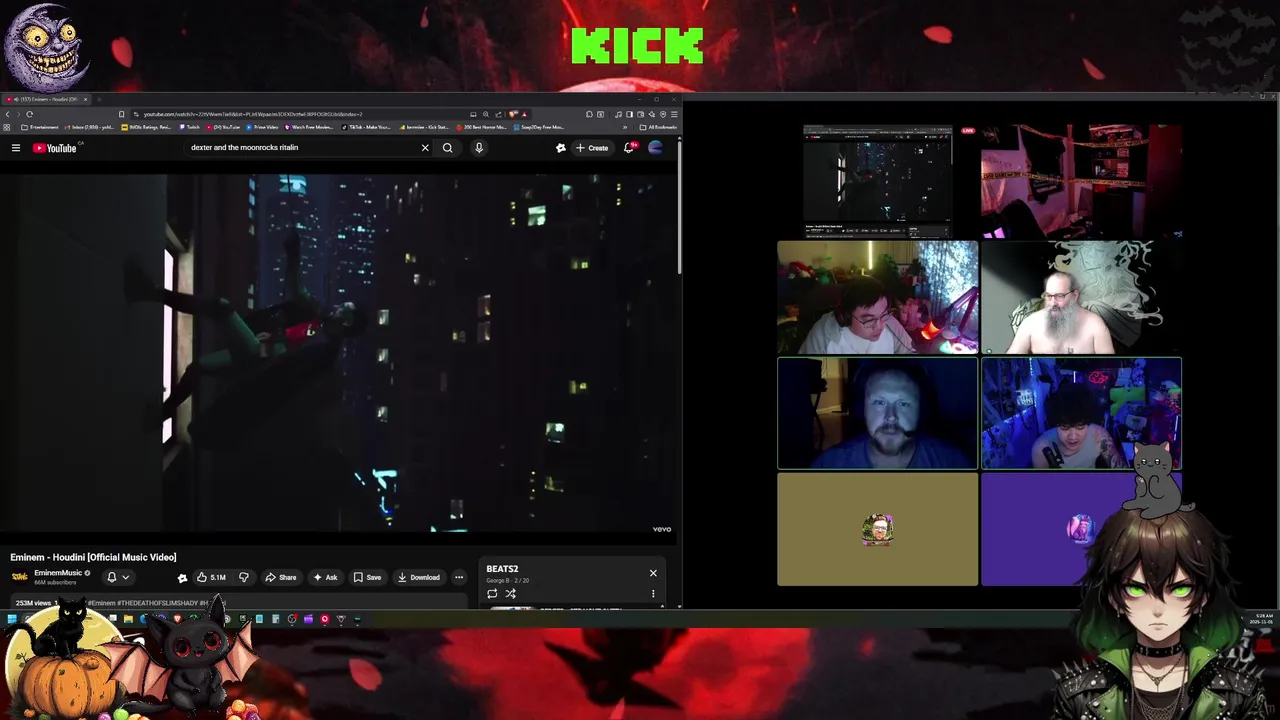Open YouTube notifications bell

tap(629, 148)
